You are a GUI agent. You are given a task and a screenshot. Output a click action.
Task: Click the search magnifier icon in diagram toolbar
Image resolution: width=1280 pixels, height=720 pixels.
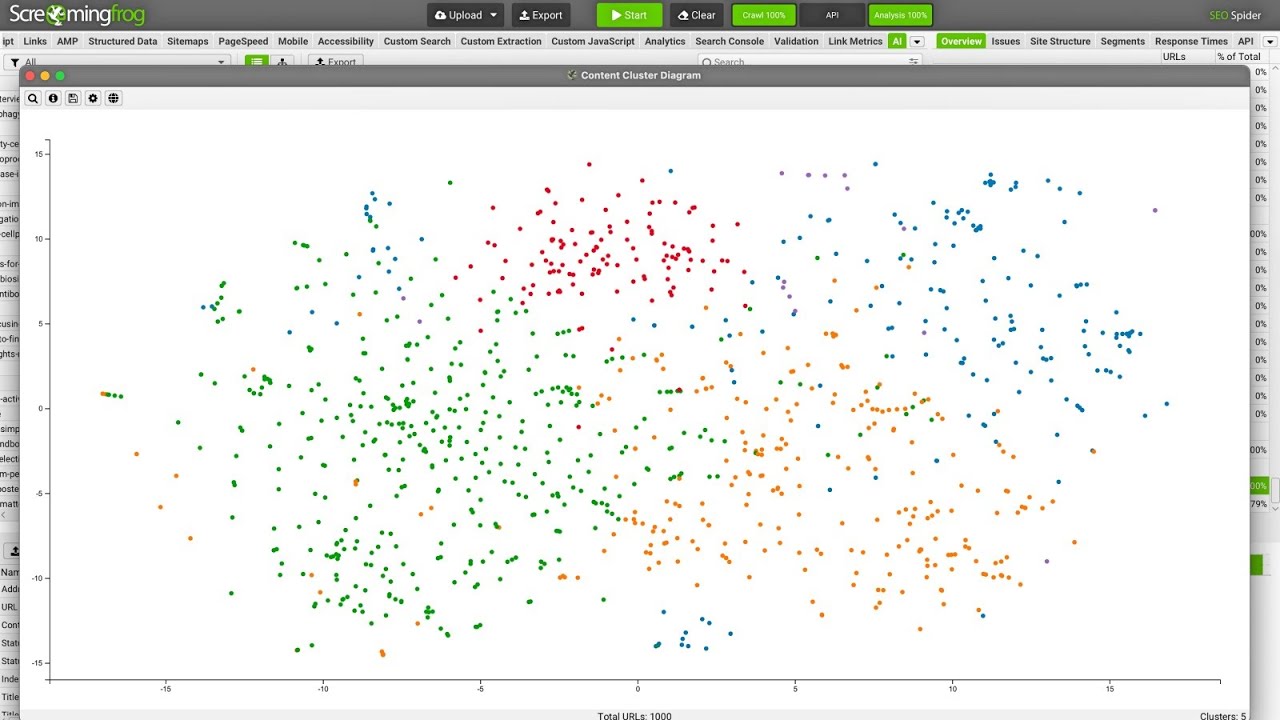tap(33, 98)
